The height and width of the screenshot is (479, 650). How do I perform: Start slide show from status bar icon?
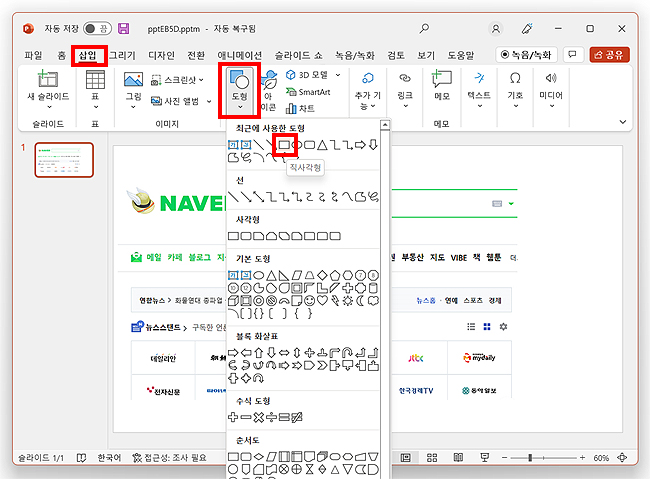(x=484, y=457)
